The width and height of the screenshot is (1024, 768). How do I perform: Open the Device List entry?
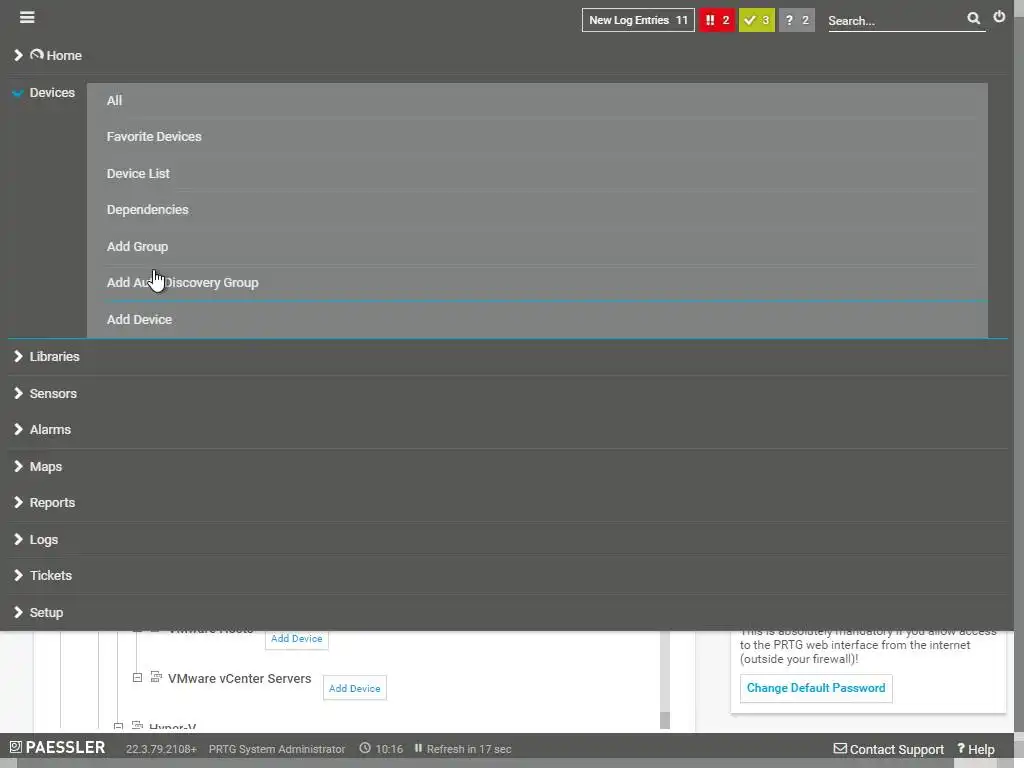pos(138,174)
